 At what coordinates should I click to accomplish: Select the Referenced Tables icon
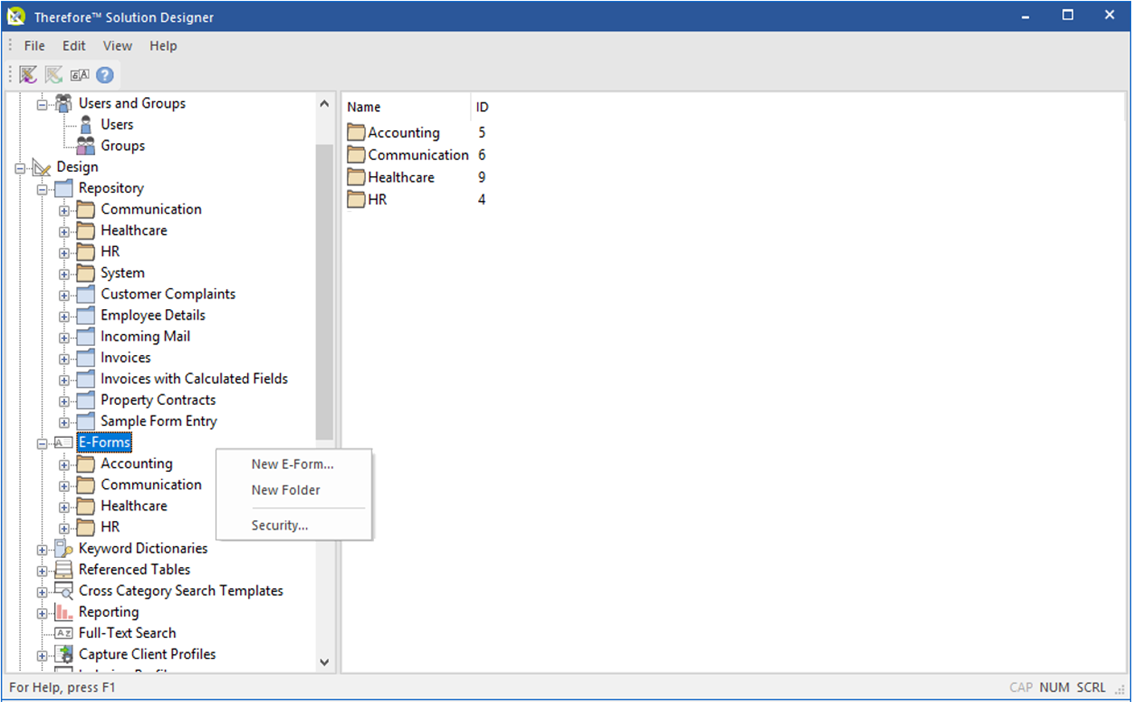pyautogui.click(x=62, y=569)
